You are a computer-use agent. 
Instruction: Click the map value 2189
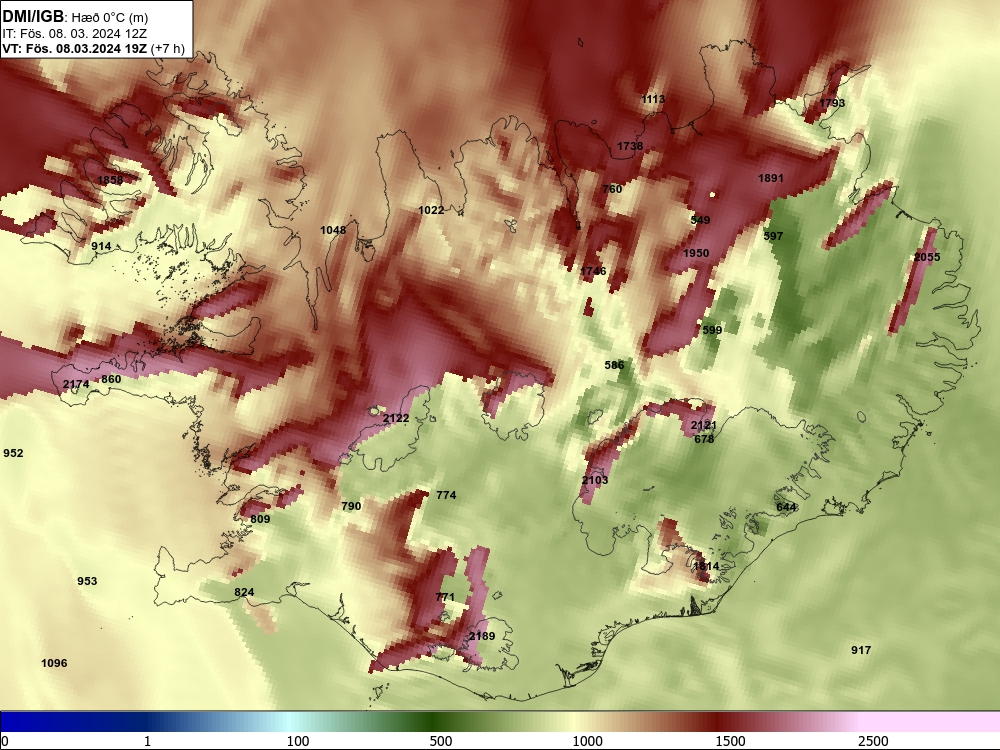coord(482,636)
